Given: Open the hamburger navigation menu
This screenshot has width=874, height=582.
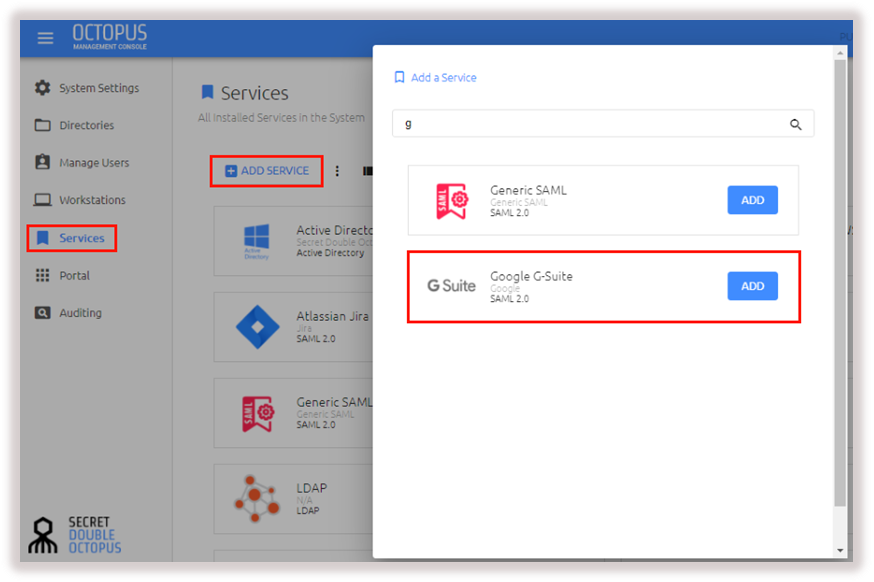Looking at the screenshot, I should coord(45,38).
